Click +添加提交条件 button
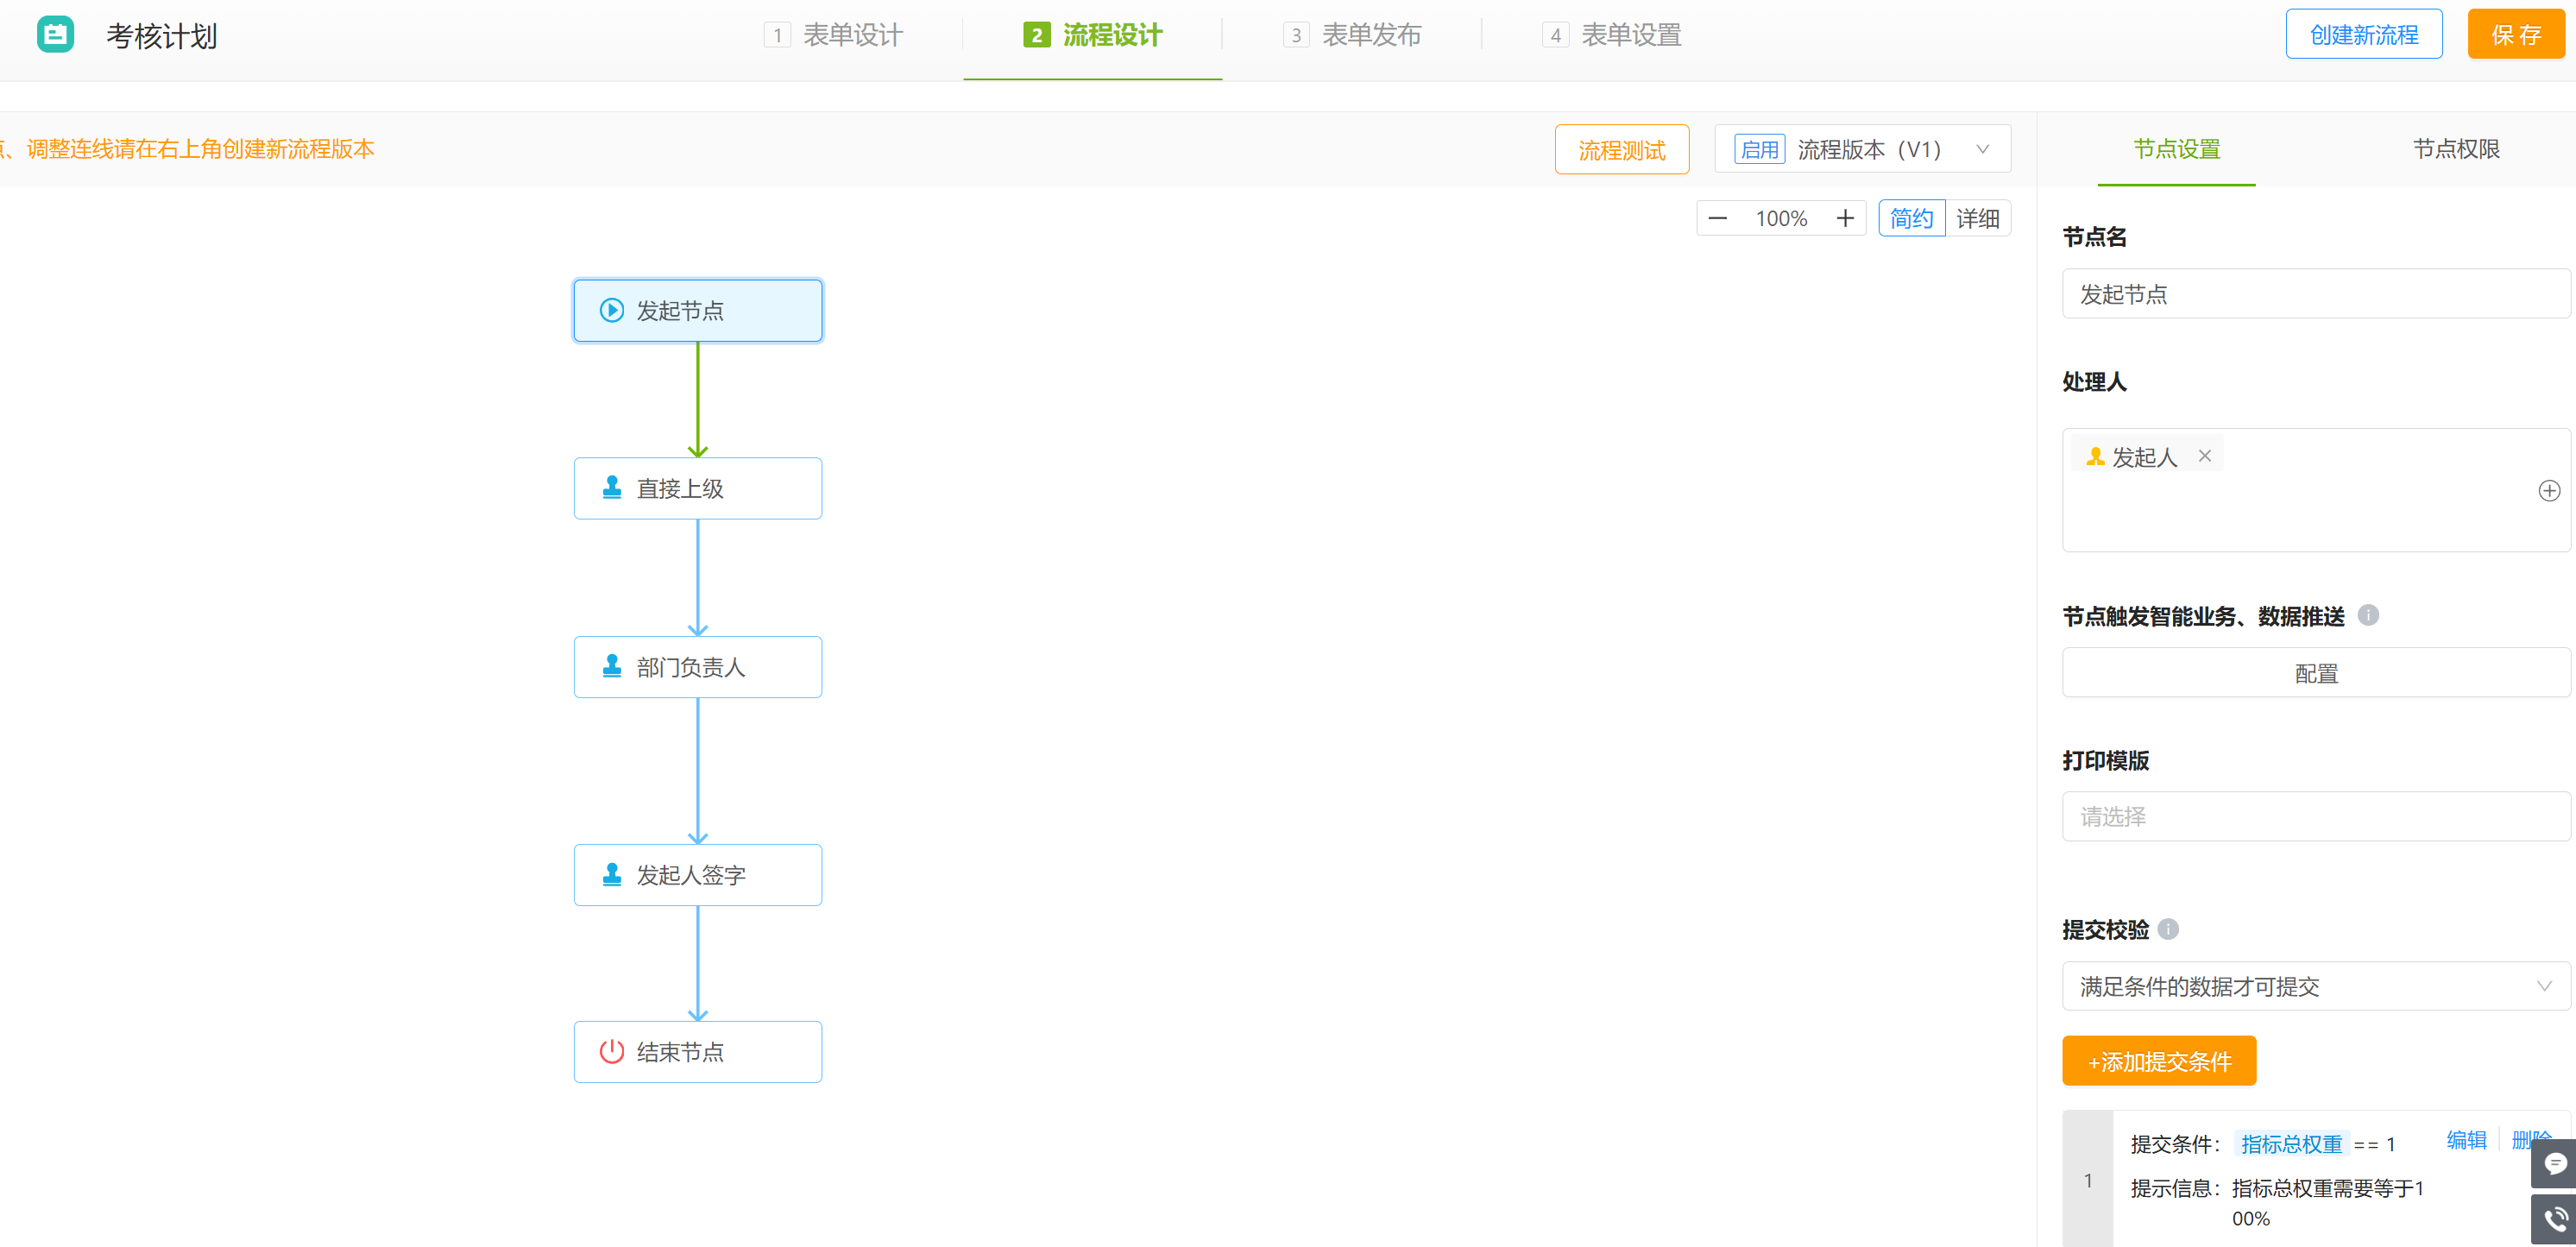 click(2158, 1061)
